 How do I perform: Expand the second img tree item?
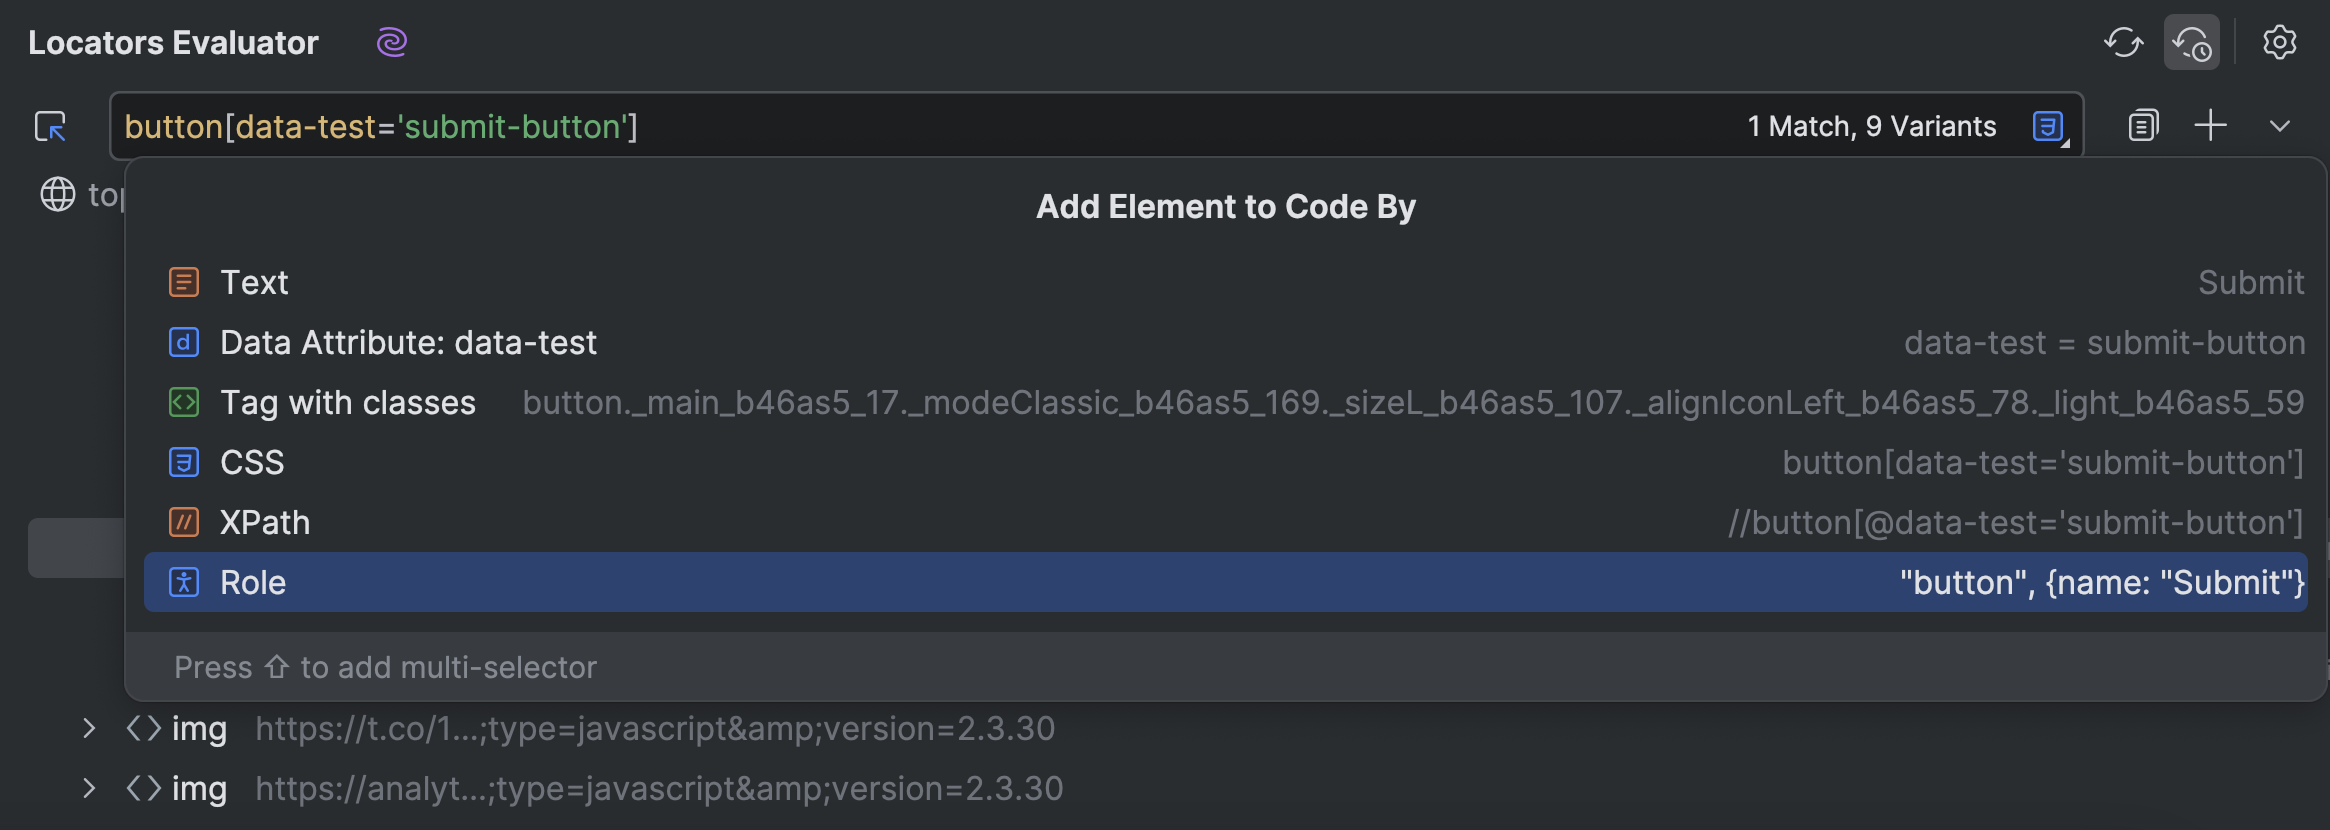[x=88, y=788]
